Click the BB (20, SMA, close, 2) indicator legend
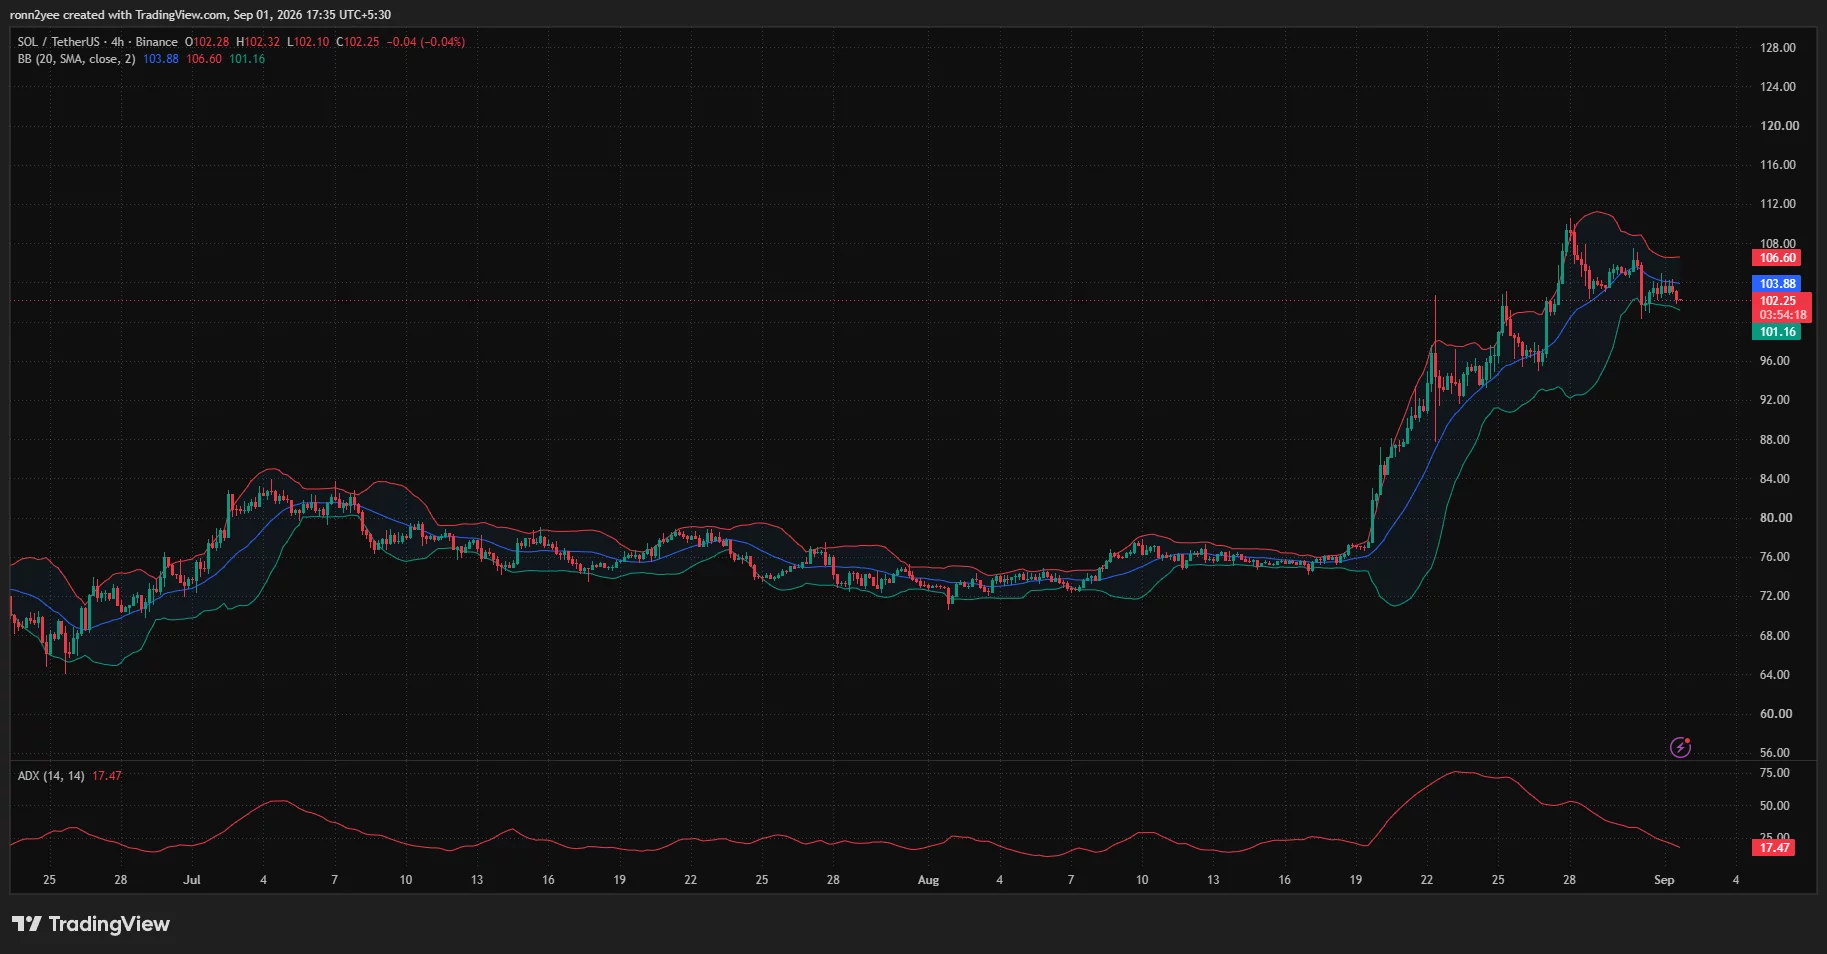This screenshot has width=1827, height=954. coord(76,59)
